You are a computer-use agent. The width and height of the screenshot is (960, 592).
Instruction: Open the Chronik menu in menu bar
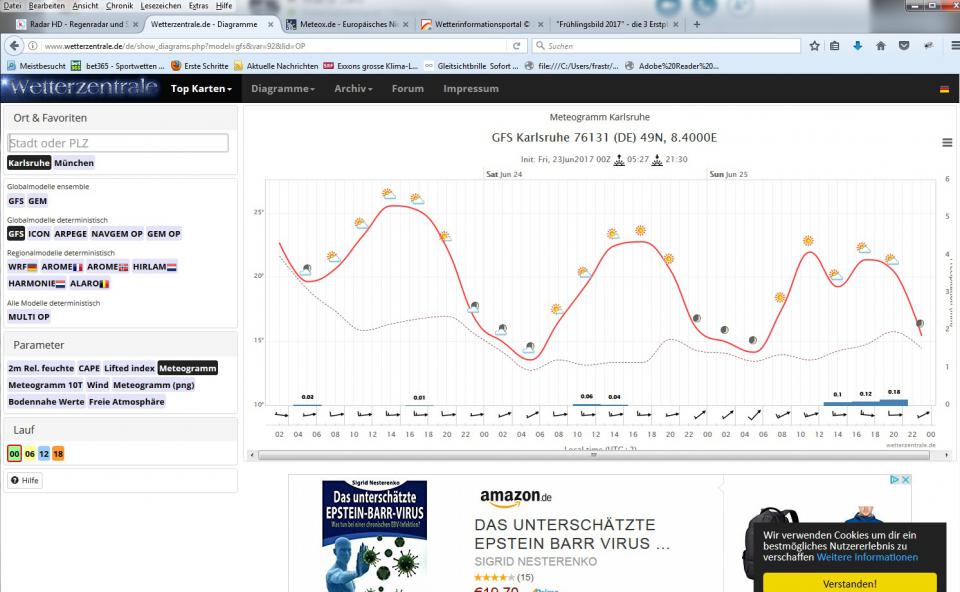(119, 6)
